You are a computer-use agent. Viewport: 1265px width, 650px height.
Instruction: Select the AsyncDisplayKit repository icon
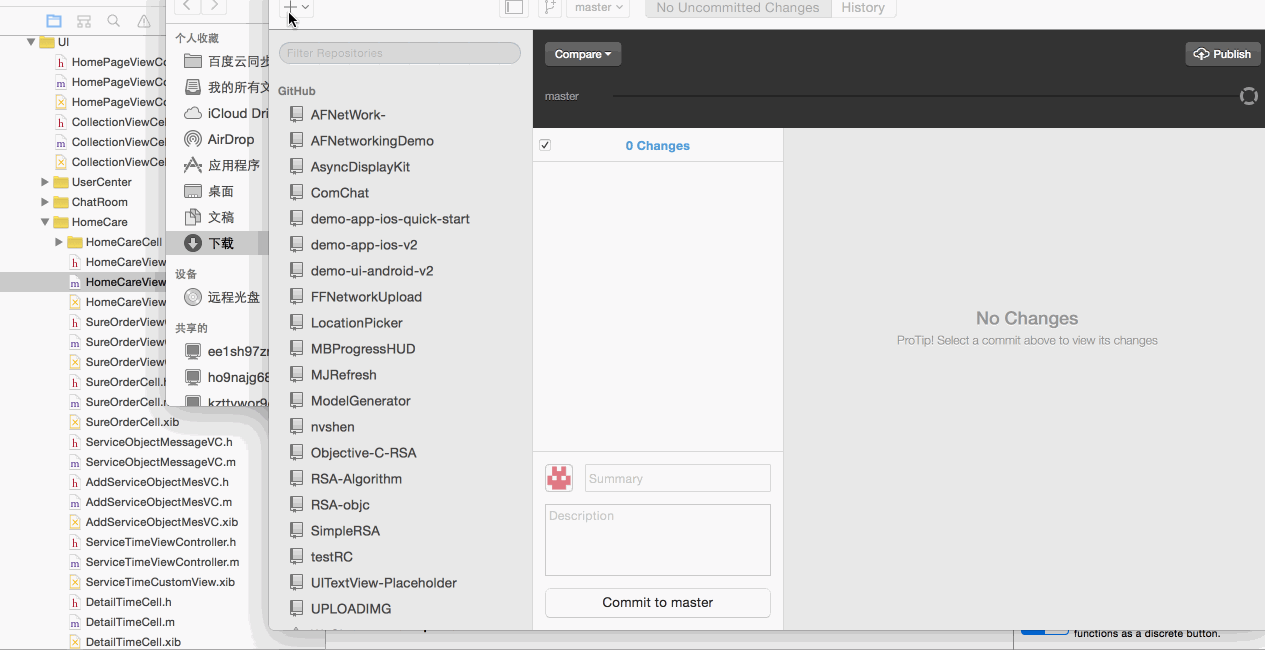296,167
